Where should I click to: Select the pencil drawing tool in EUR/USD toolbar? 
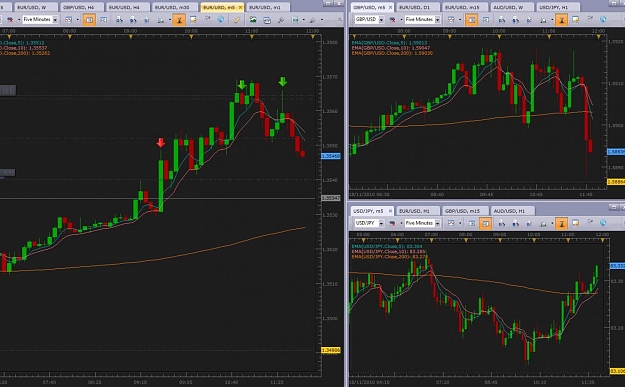tap(237, 20)
